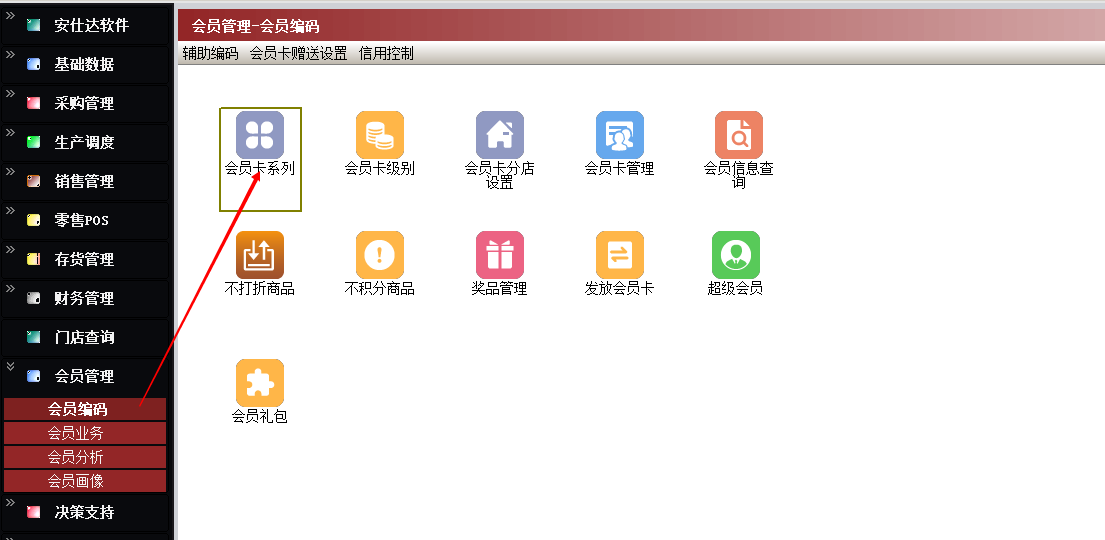Screen dimensions: 1105x540
Task: Open the 超级会员 green icon
Action: [x=736, y=254]
